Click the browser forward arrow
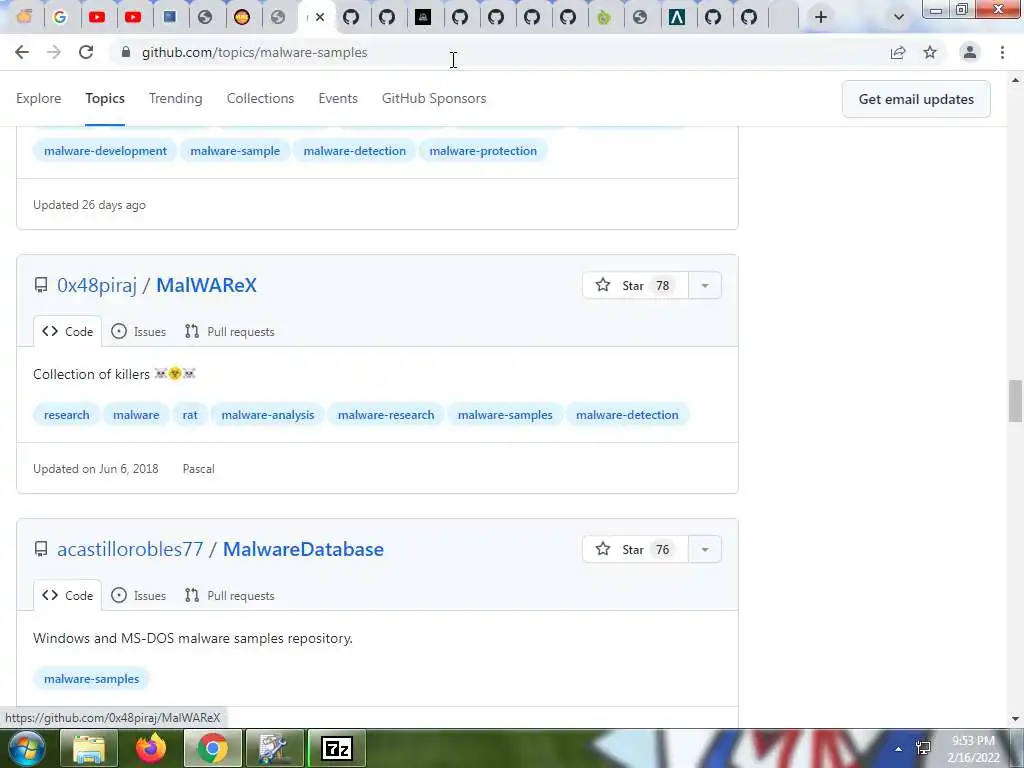The width and height of the screenshot is (1024, 768). tap(54, 52)
